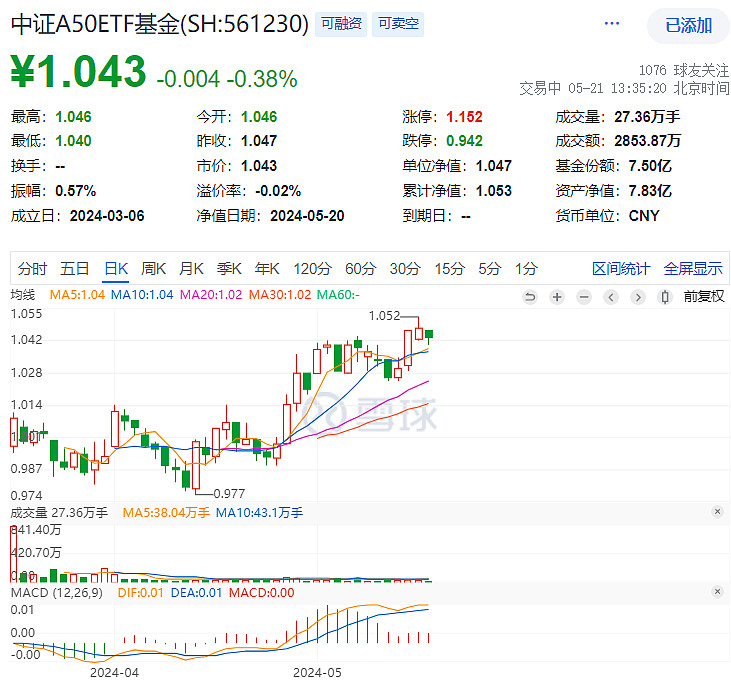Screen dimensions: 731x692
Task: Open the 区间统计 range statistics link
Action: click(x=621, y=269)
